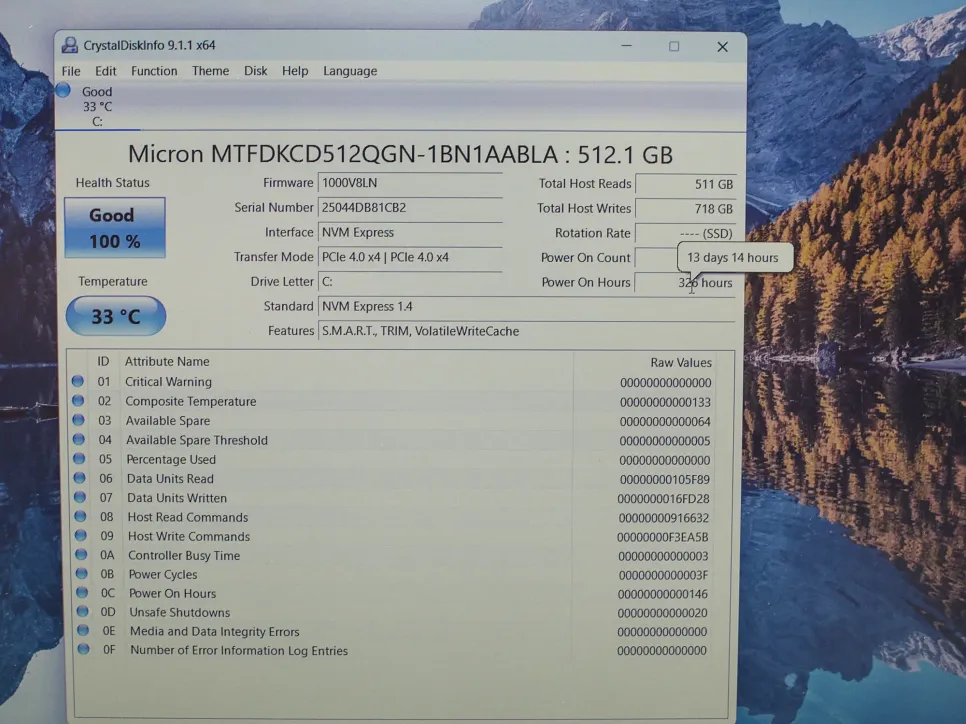Open the Function menu
The image size is (966, 724).
[x=154, y=71]
